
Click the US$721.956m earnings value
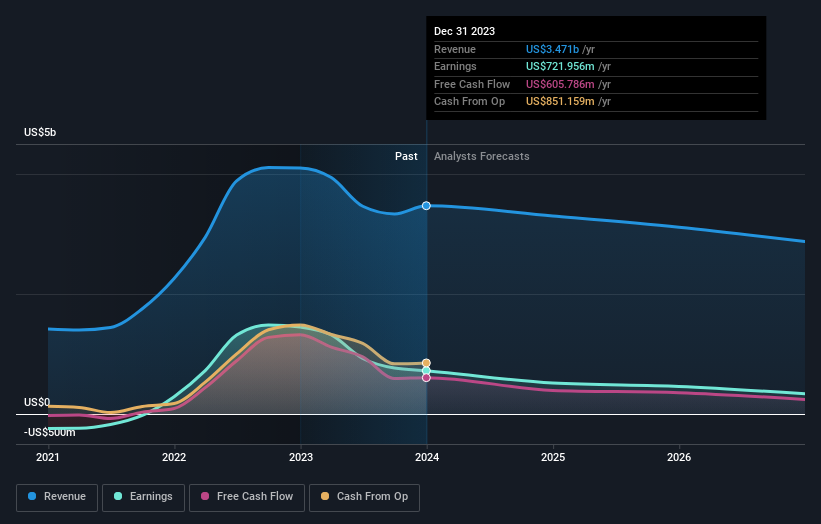coord(560,66)
